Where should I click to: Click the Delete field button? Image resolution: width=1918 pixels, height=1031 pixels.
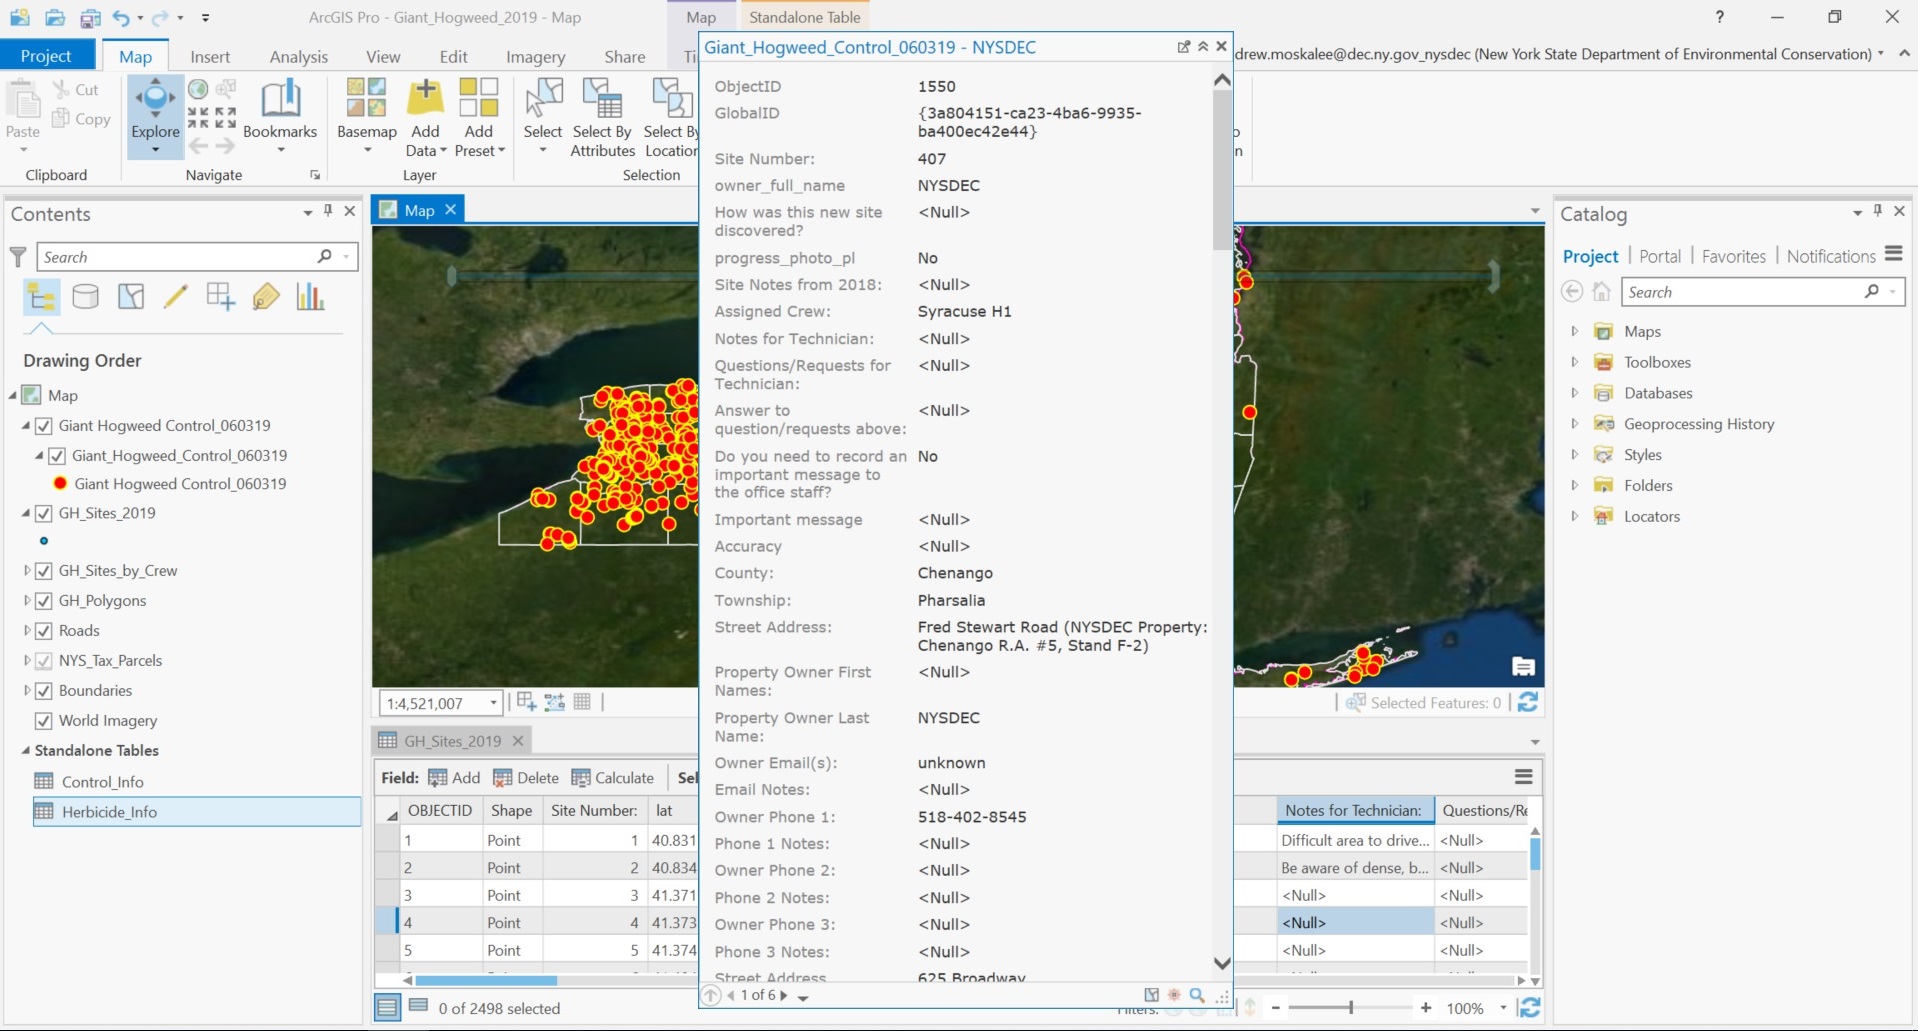point(526,778)
